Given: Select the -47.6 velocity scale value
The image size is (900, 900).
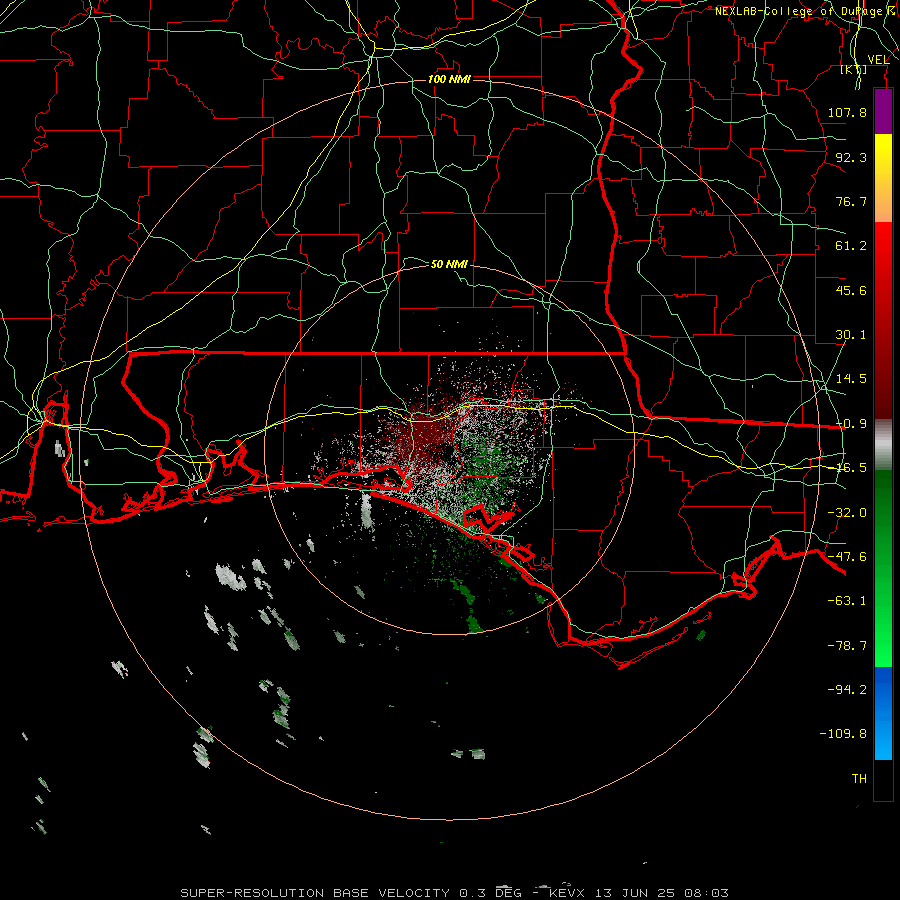Looking at the screenshot, I should coord(847,557).
